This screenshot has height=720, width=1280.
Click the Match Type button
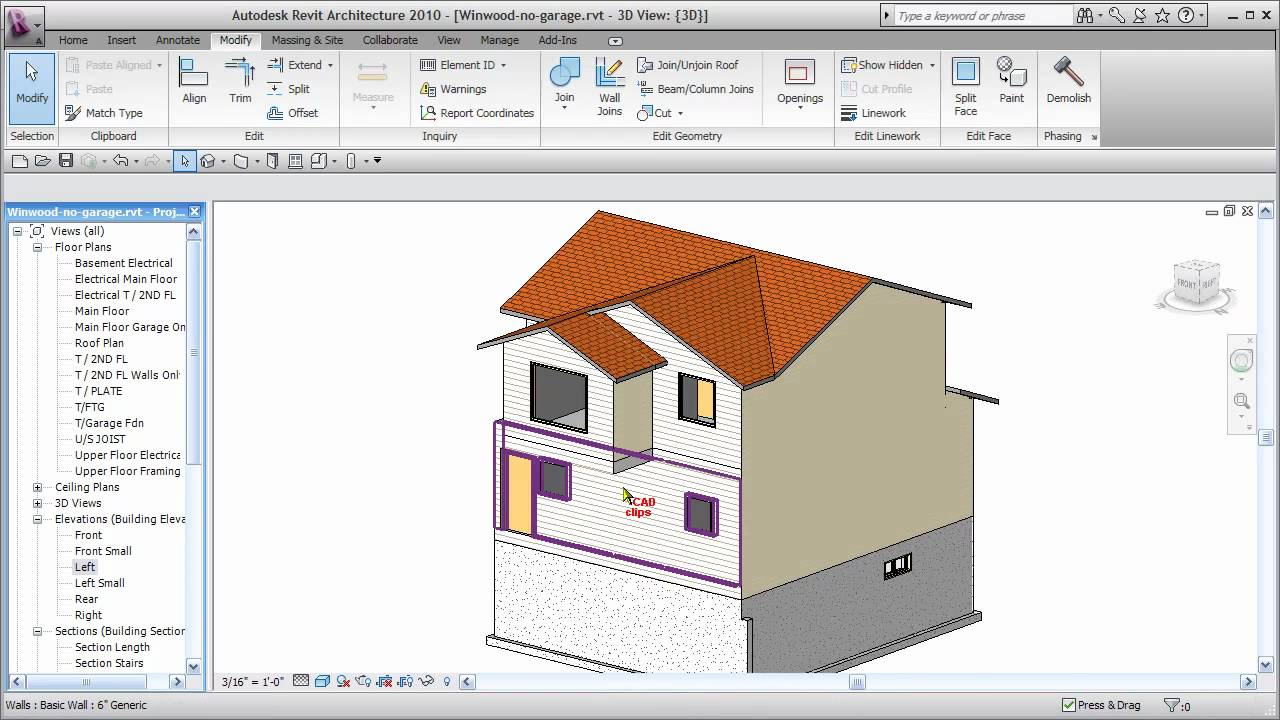104,113
